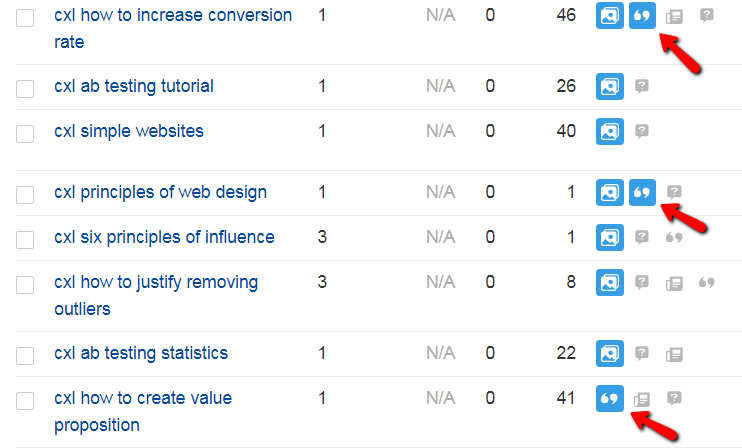Tick checkbox for 'cxl ab testing tutorial'
The width and height of the screenshot is (742, 448).
point(25,88)
